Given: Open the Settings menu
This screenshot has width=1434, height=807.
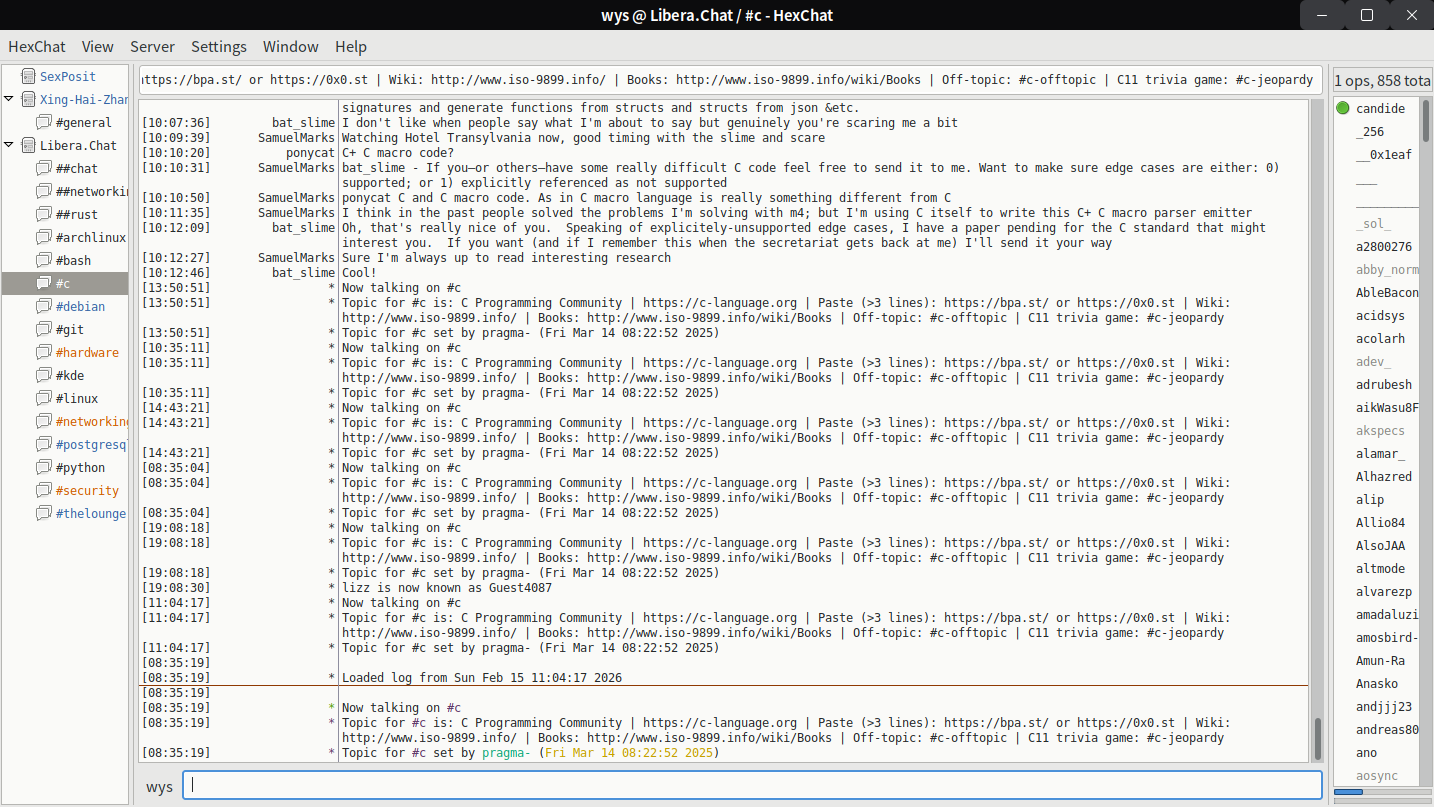Looking at the screenshot, I should [x=218, y=46].
